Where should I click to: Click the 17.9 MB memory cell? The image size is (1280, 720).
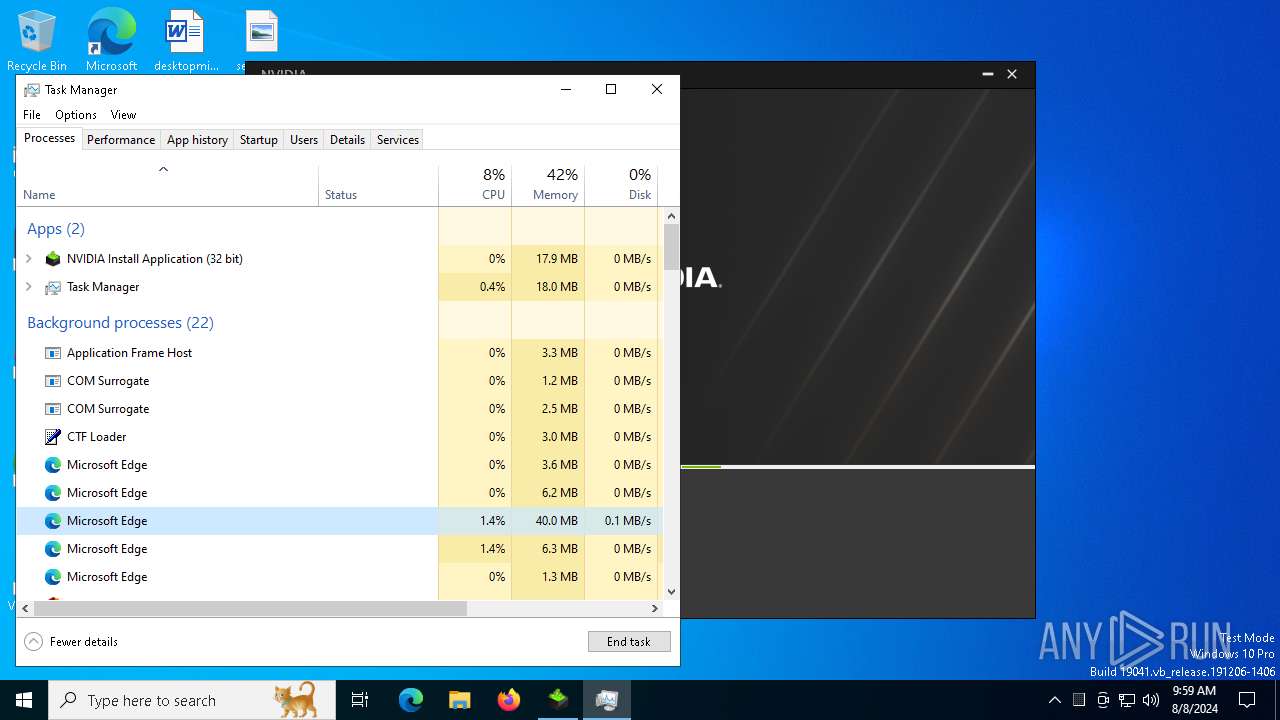pyautogui.click(x=548, y=259)
